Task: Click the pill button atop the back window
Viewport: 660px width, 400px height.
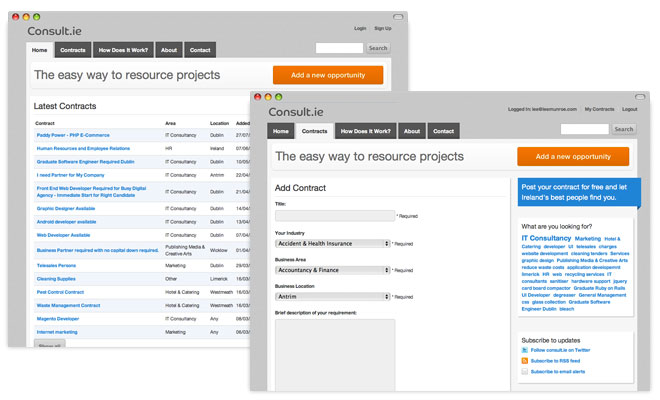Action: pos(398,17)
